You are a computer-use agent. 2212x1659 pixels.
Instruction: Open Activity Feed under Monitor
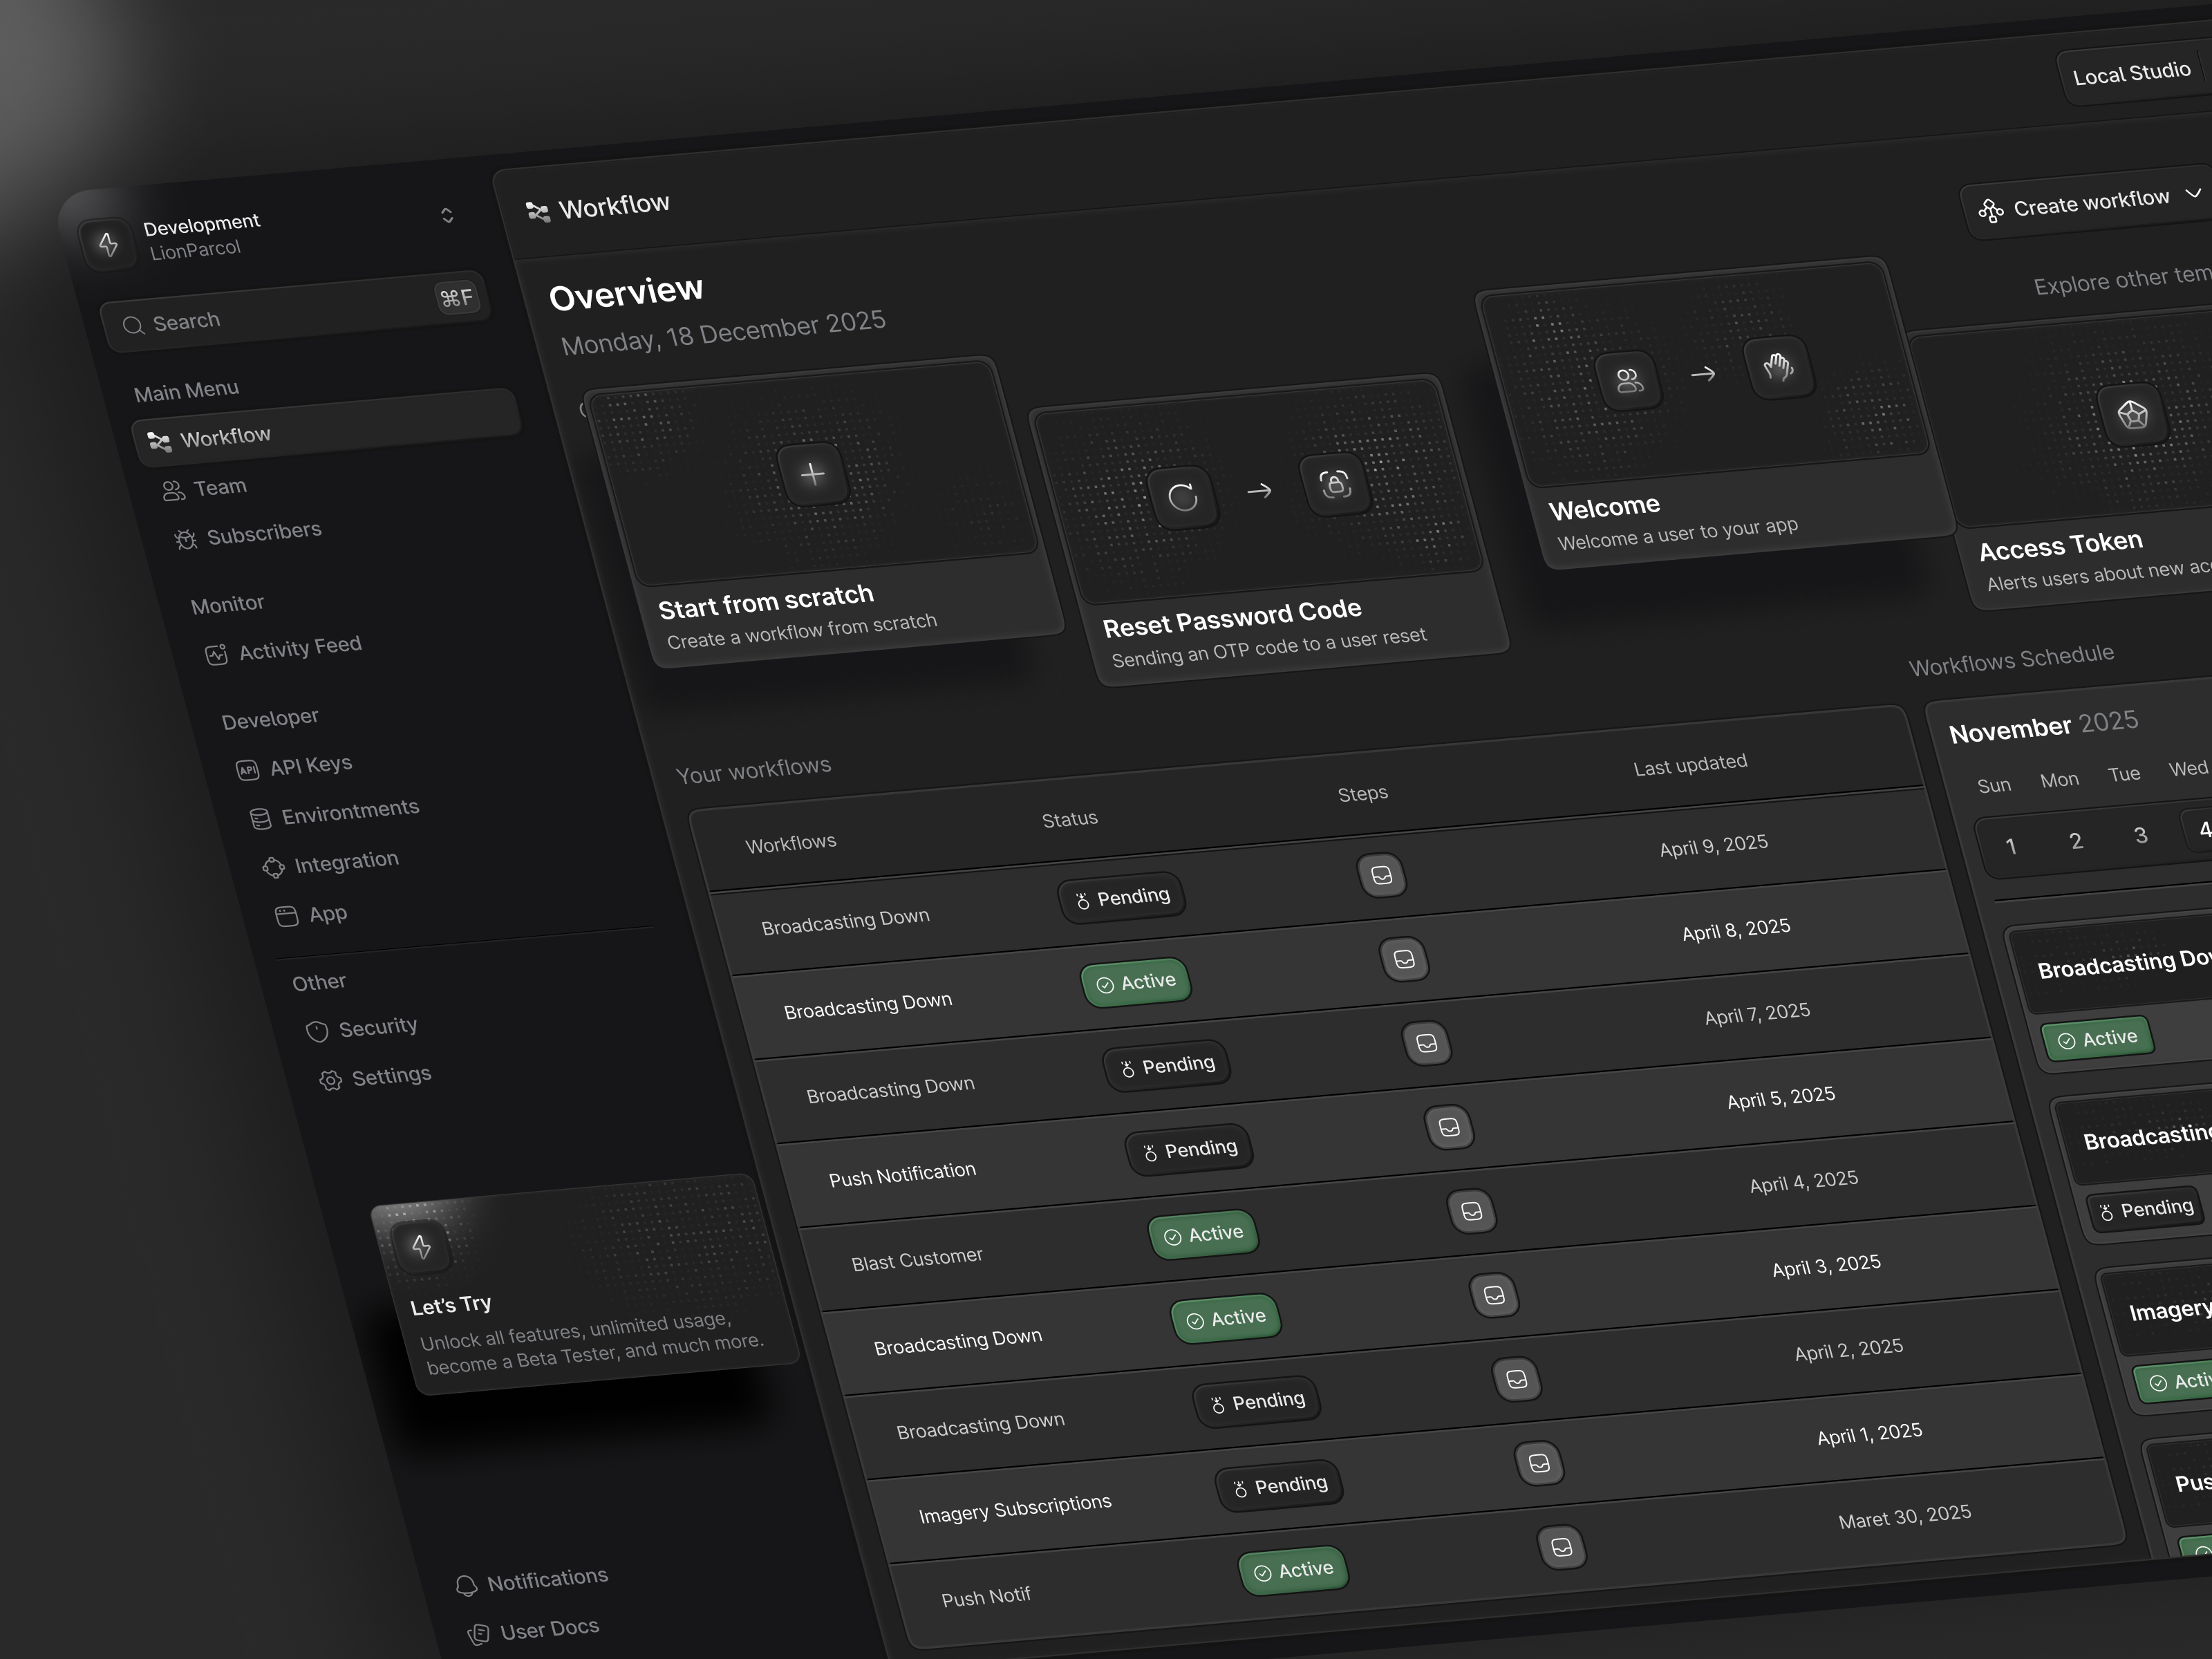tap(283, 649)
